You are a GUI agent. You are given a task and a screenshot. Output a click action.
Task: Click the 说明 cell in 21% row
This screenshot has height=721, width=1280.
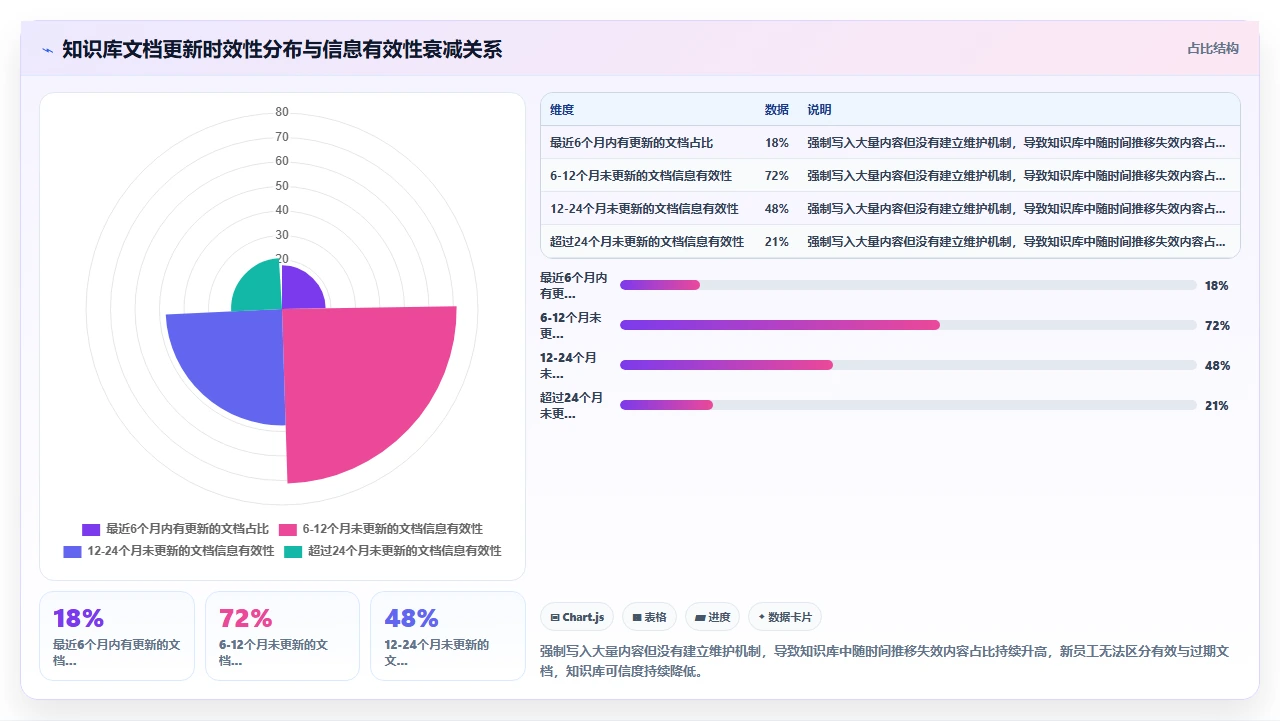(x=1017, y=242)
